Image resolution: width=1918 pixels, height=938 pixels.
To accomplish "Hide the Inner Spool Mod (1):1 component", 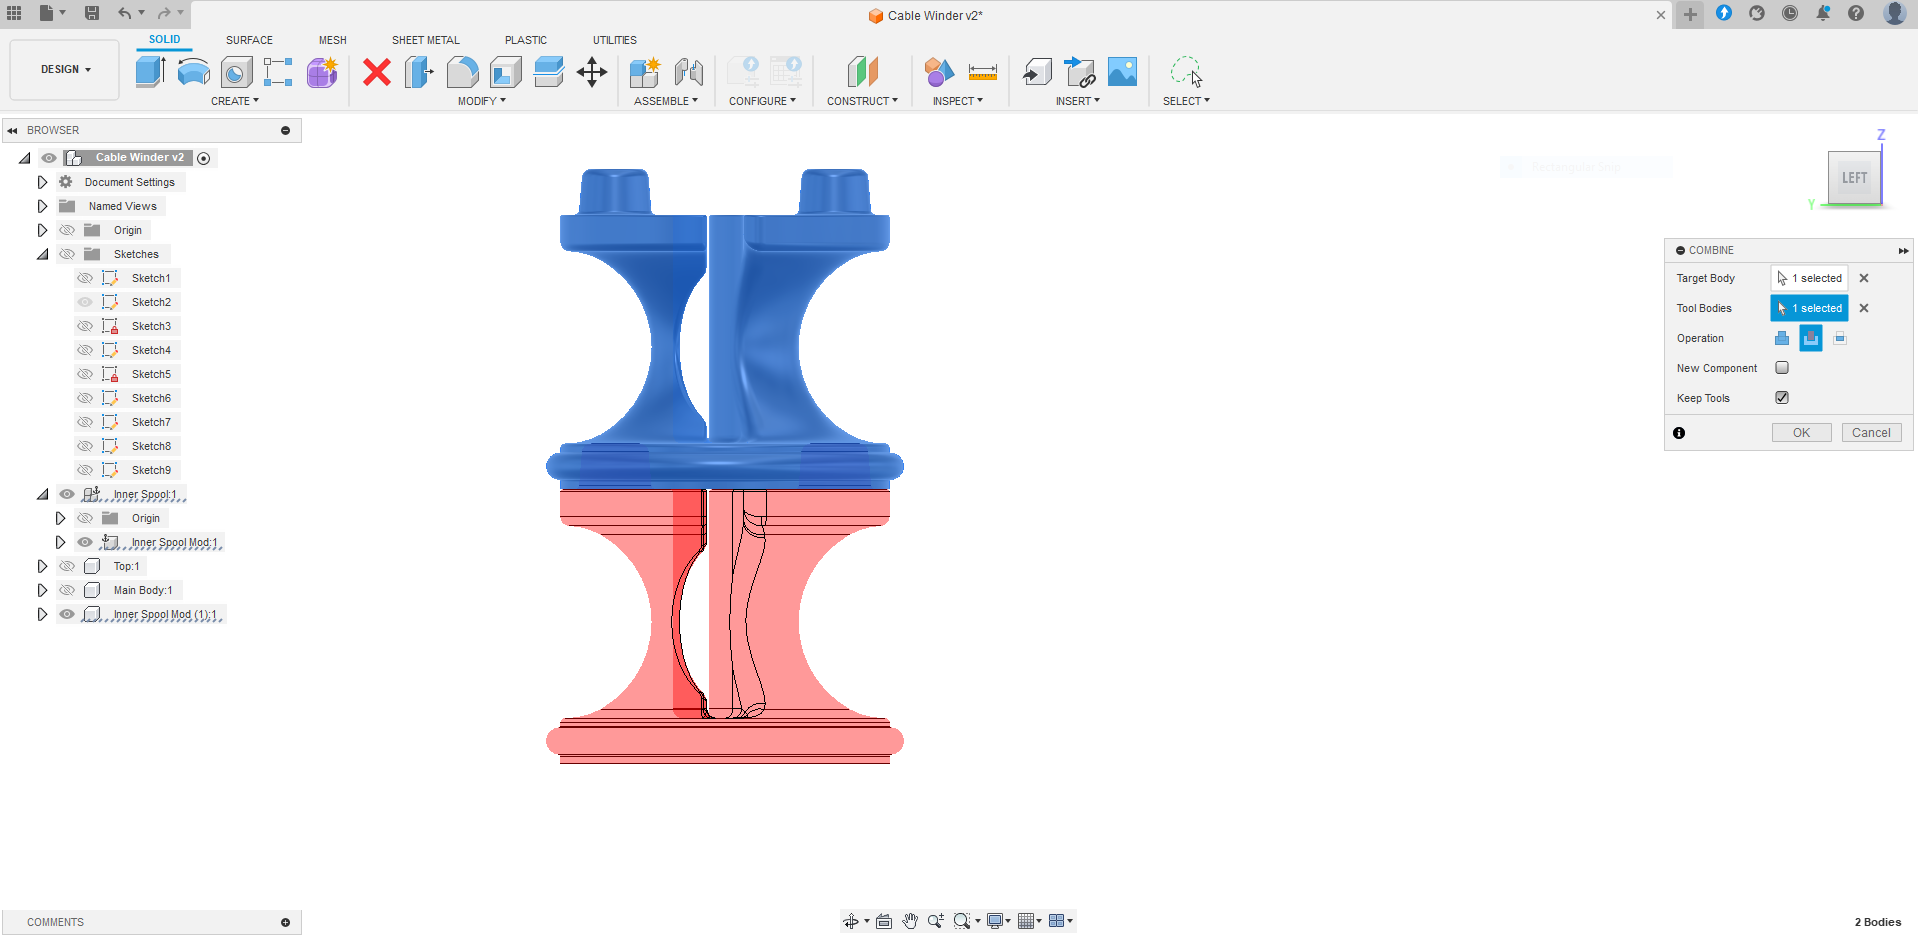I will [x=67, y=614].
